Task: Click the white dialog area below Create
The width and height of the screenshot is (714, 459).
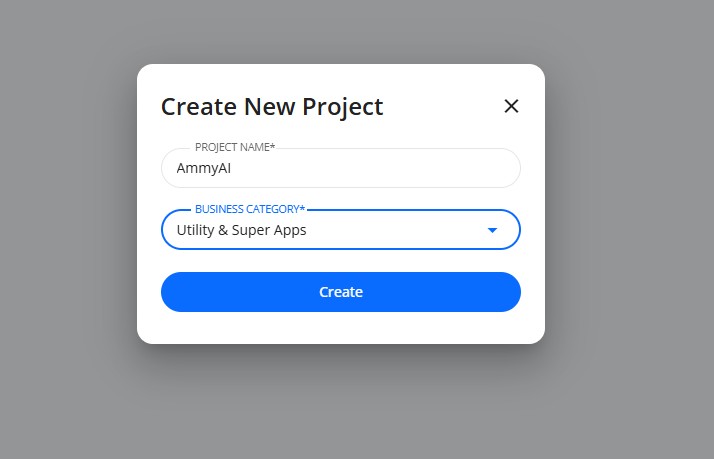Action: [340, 328]
